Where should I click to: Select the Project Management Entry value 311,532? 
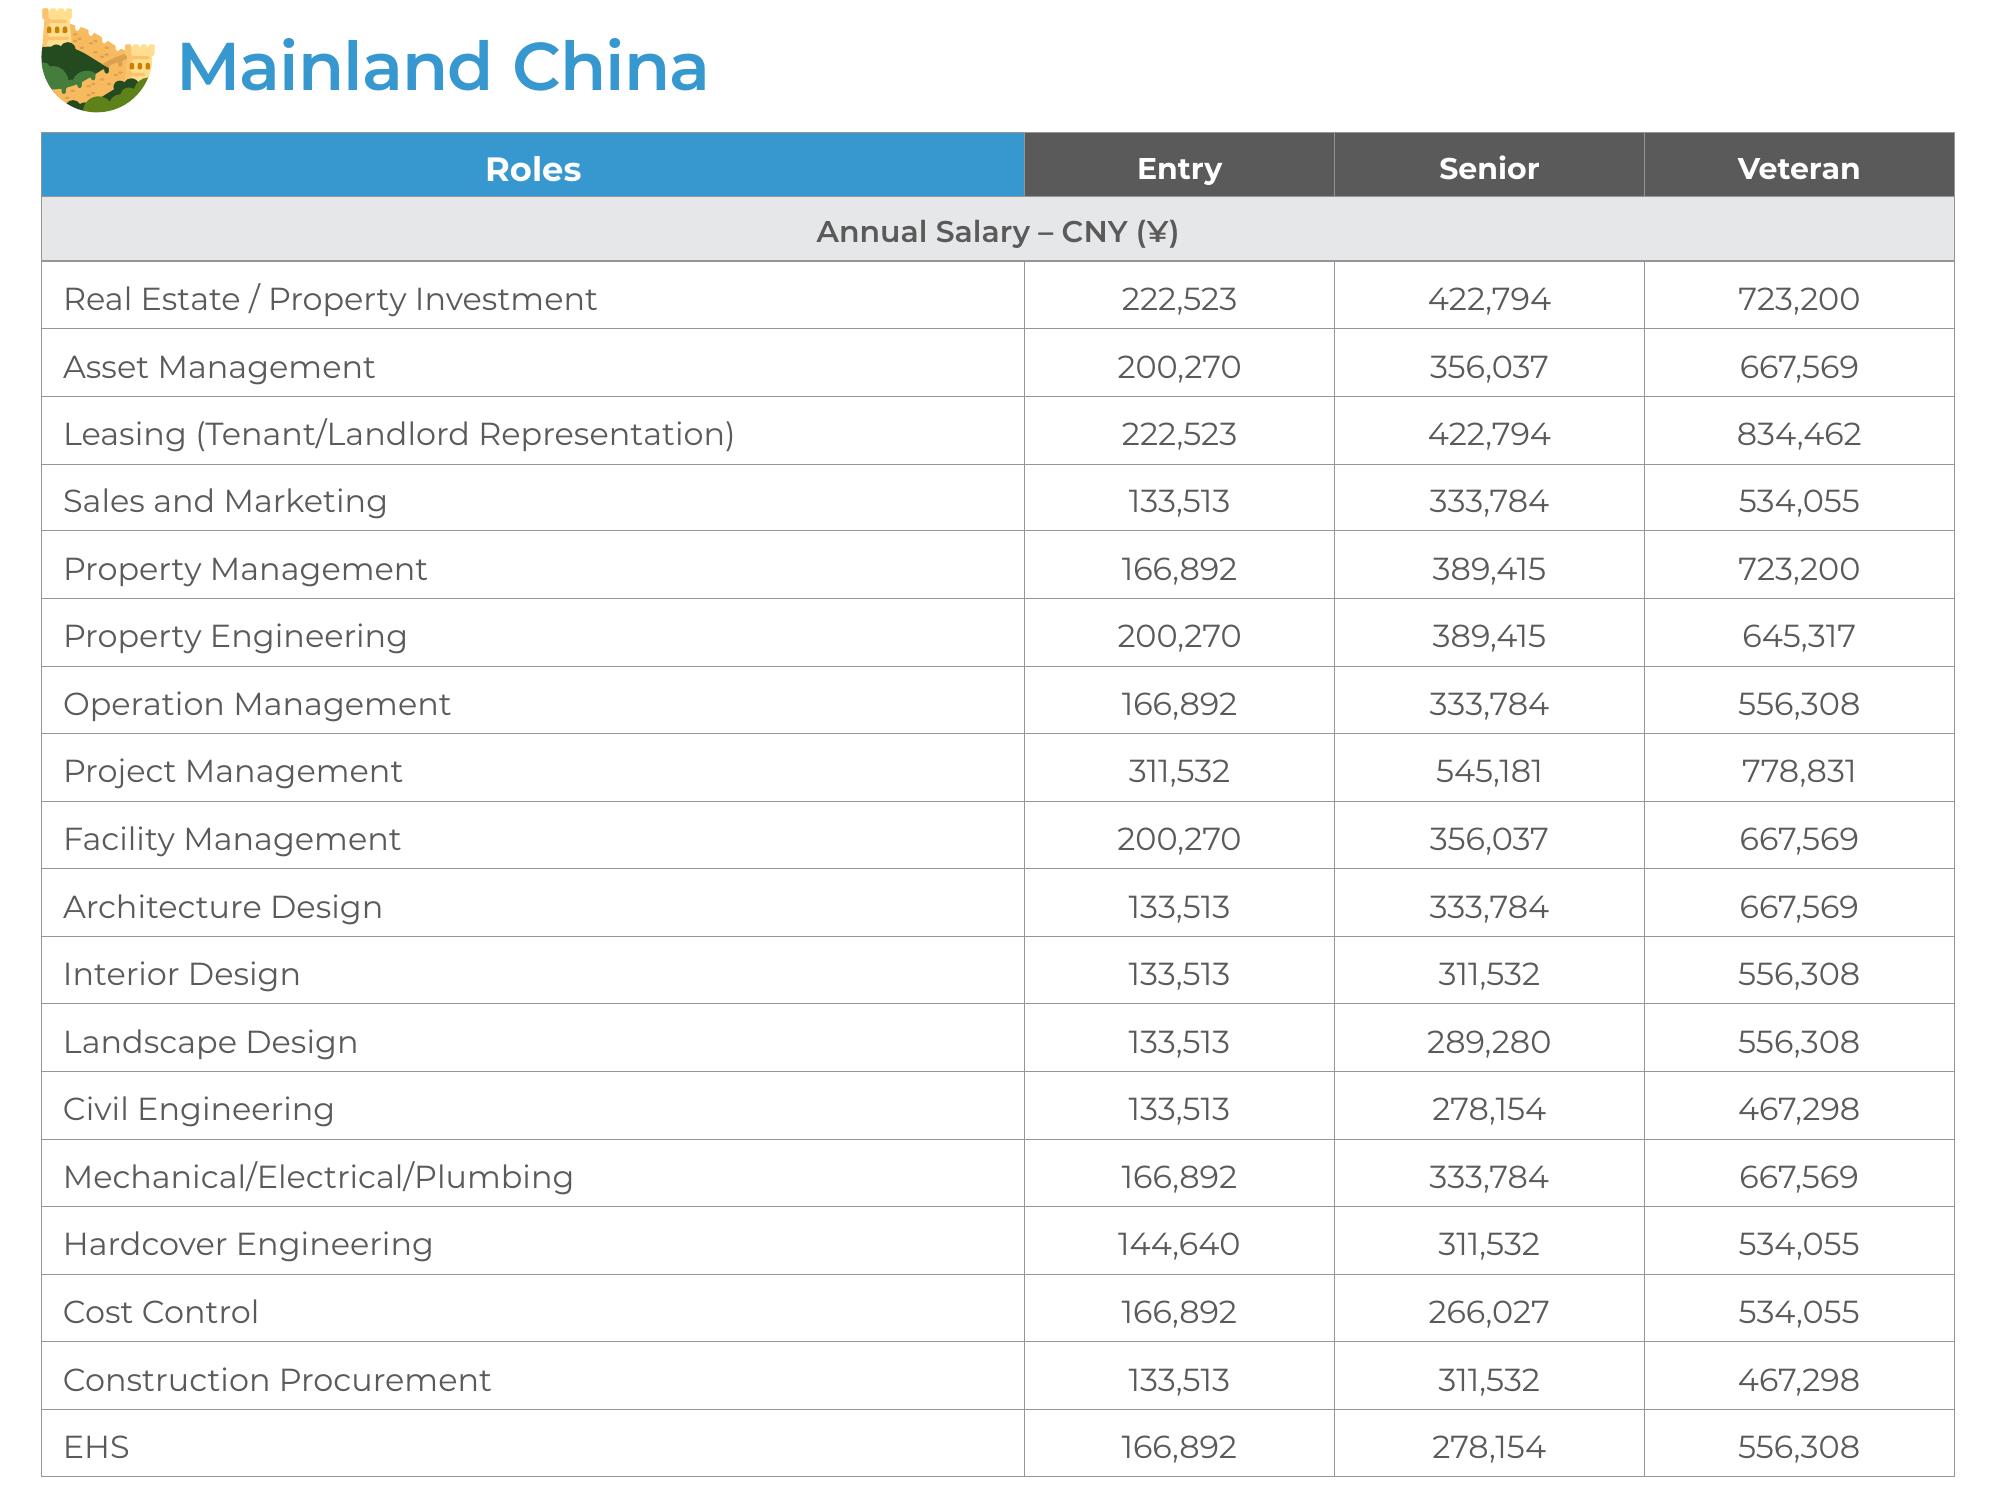1179,771
